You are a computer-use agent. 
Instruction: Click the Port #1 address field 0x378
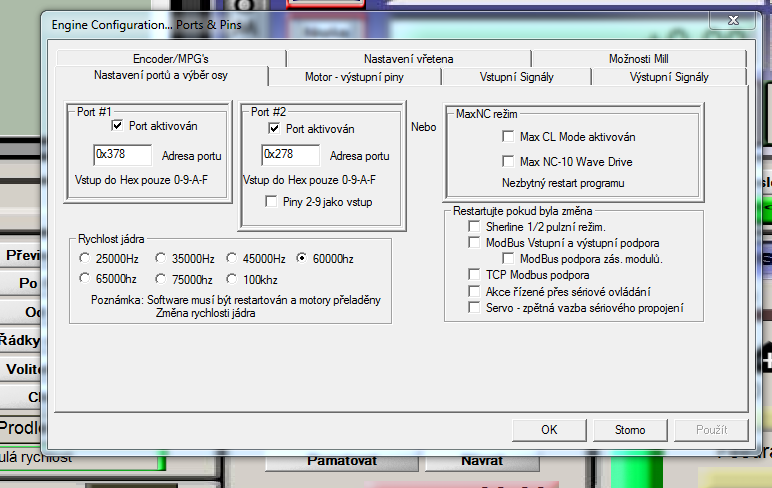click(122, 155)
